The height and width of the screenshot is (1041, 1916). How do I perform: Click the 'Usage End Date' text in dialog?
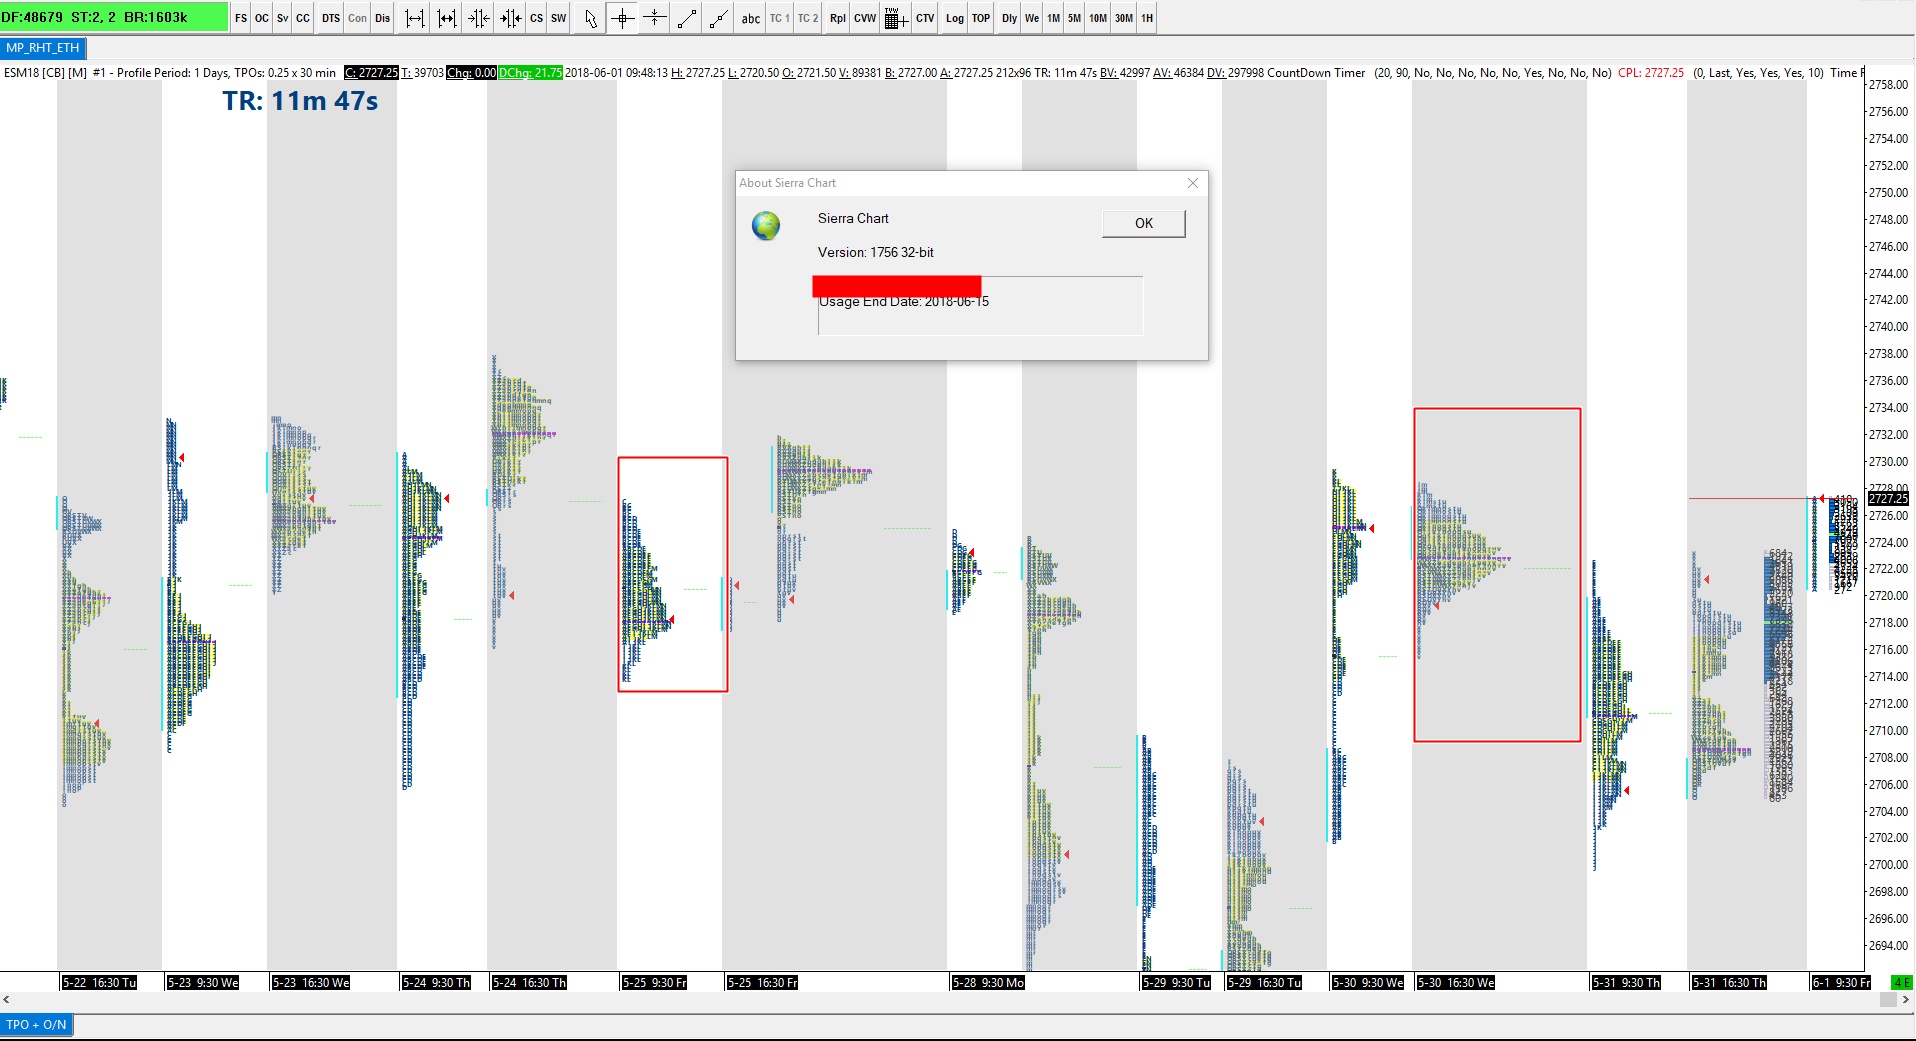pos(904,302)
